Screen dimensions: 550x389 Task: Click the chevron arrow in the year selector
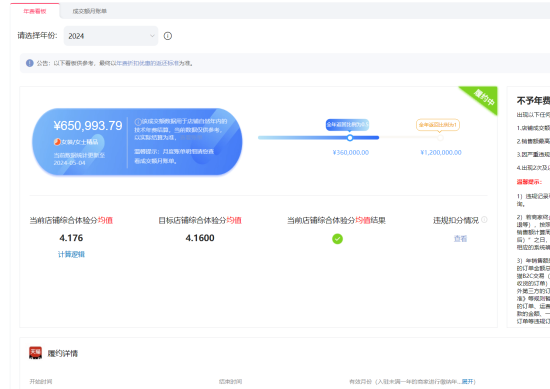pyautogui.click(x=152, y=36)
